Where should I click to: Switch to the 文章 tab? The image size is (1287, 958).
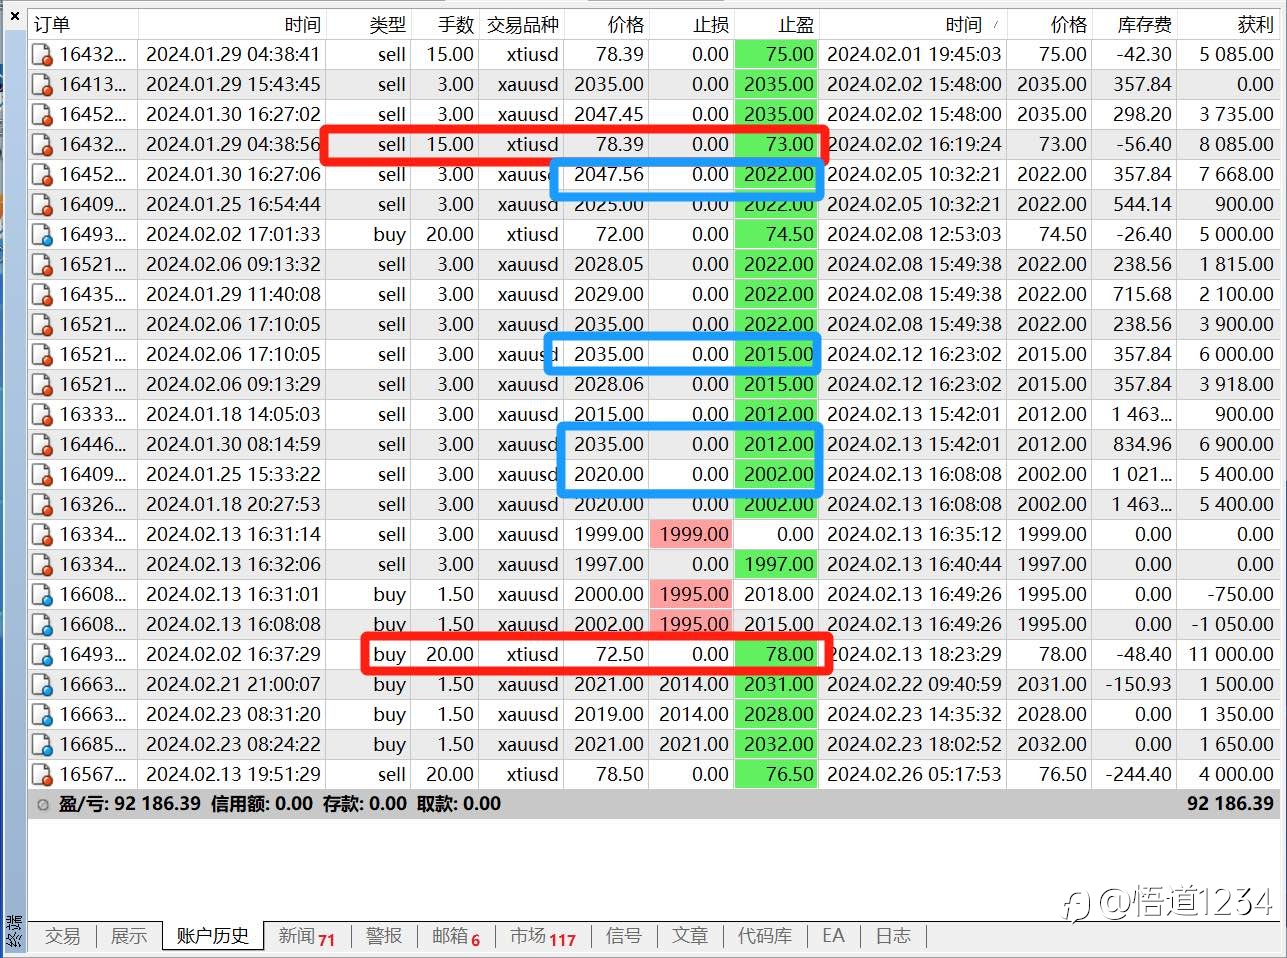click(x=690, y=936)
